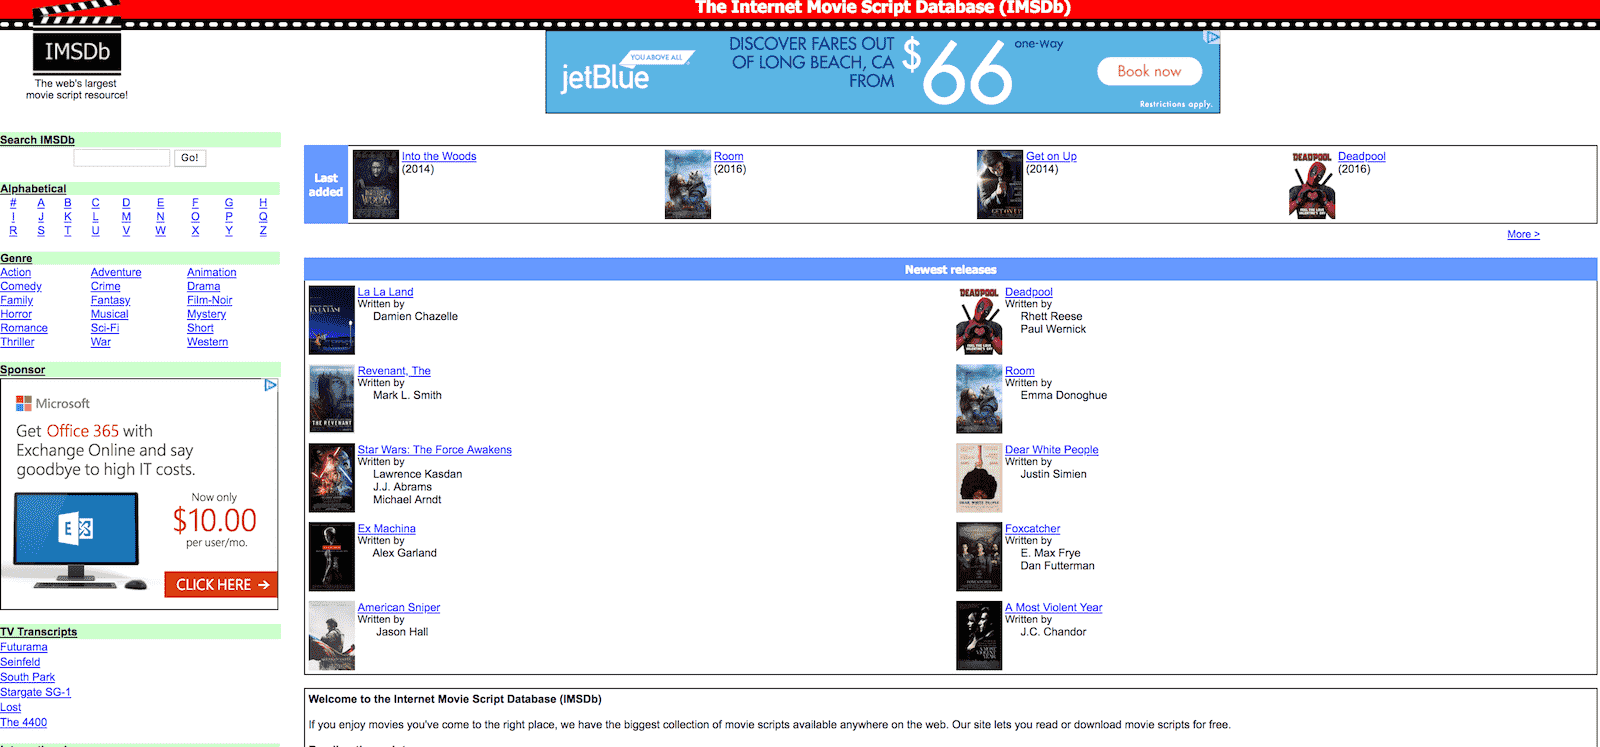This screenshot has height=747, width=1600.
Task: Open the La La Land title link
Action: pos(385,292)
